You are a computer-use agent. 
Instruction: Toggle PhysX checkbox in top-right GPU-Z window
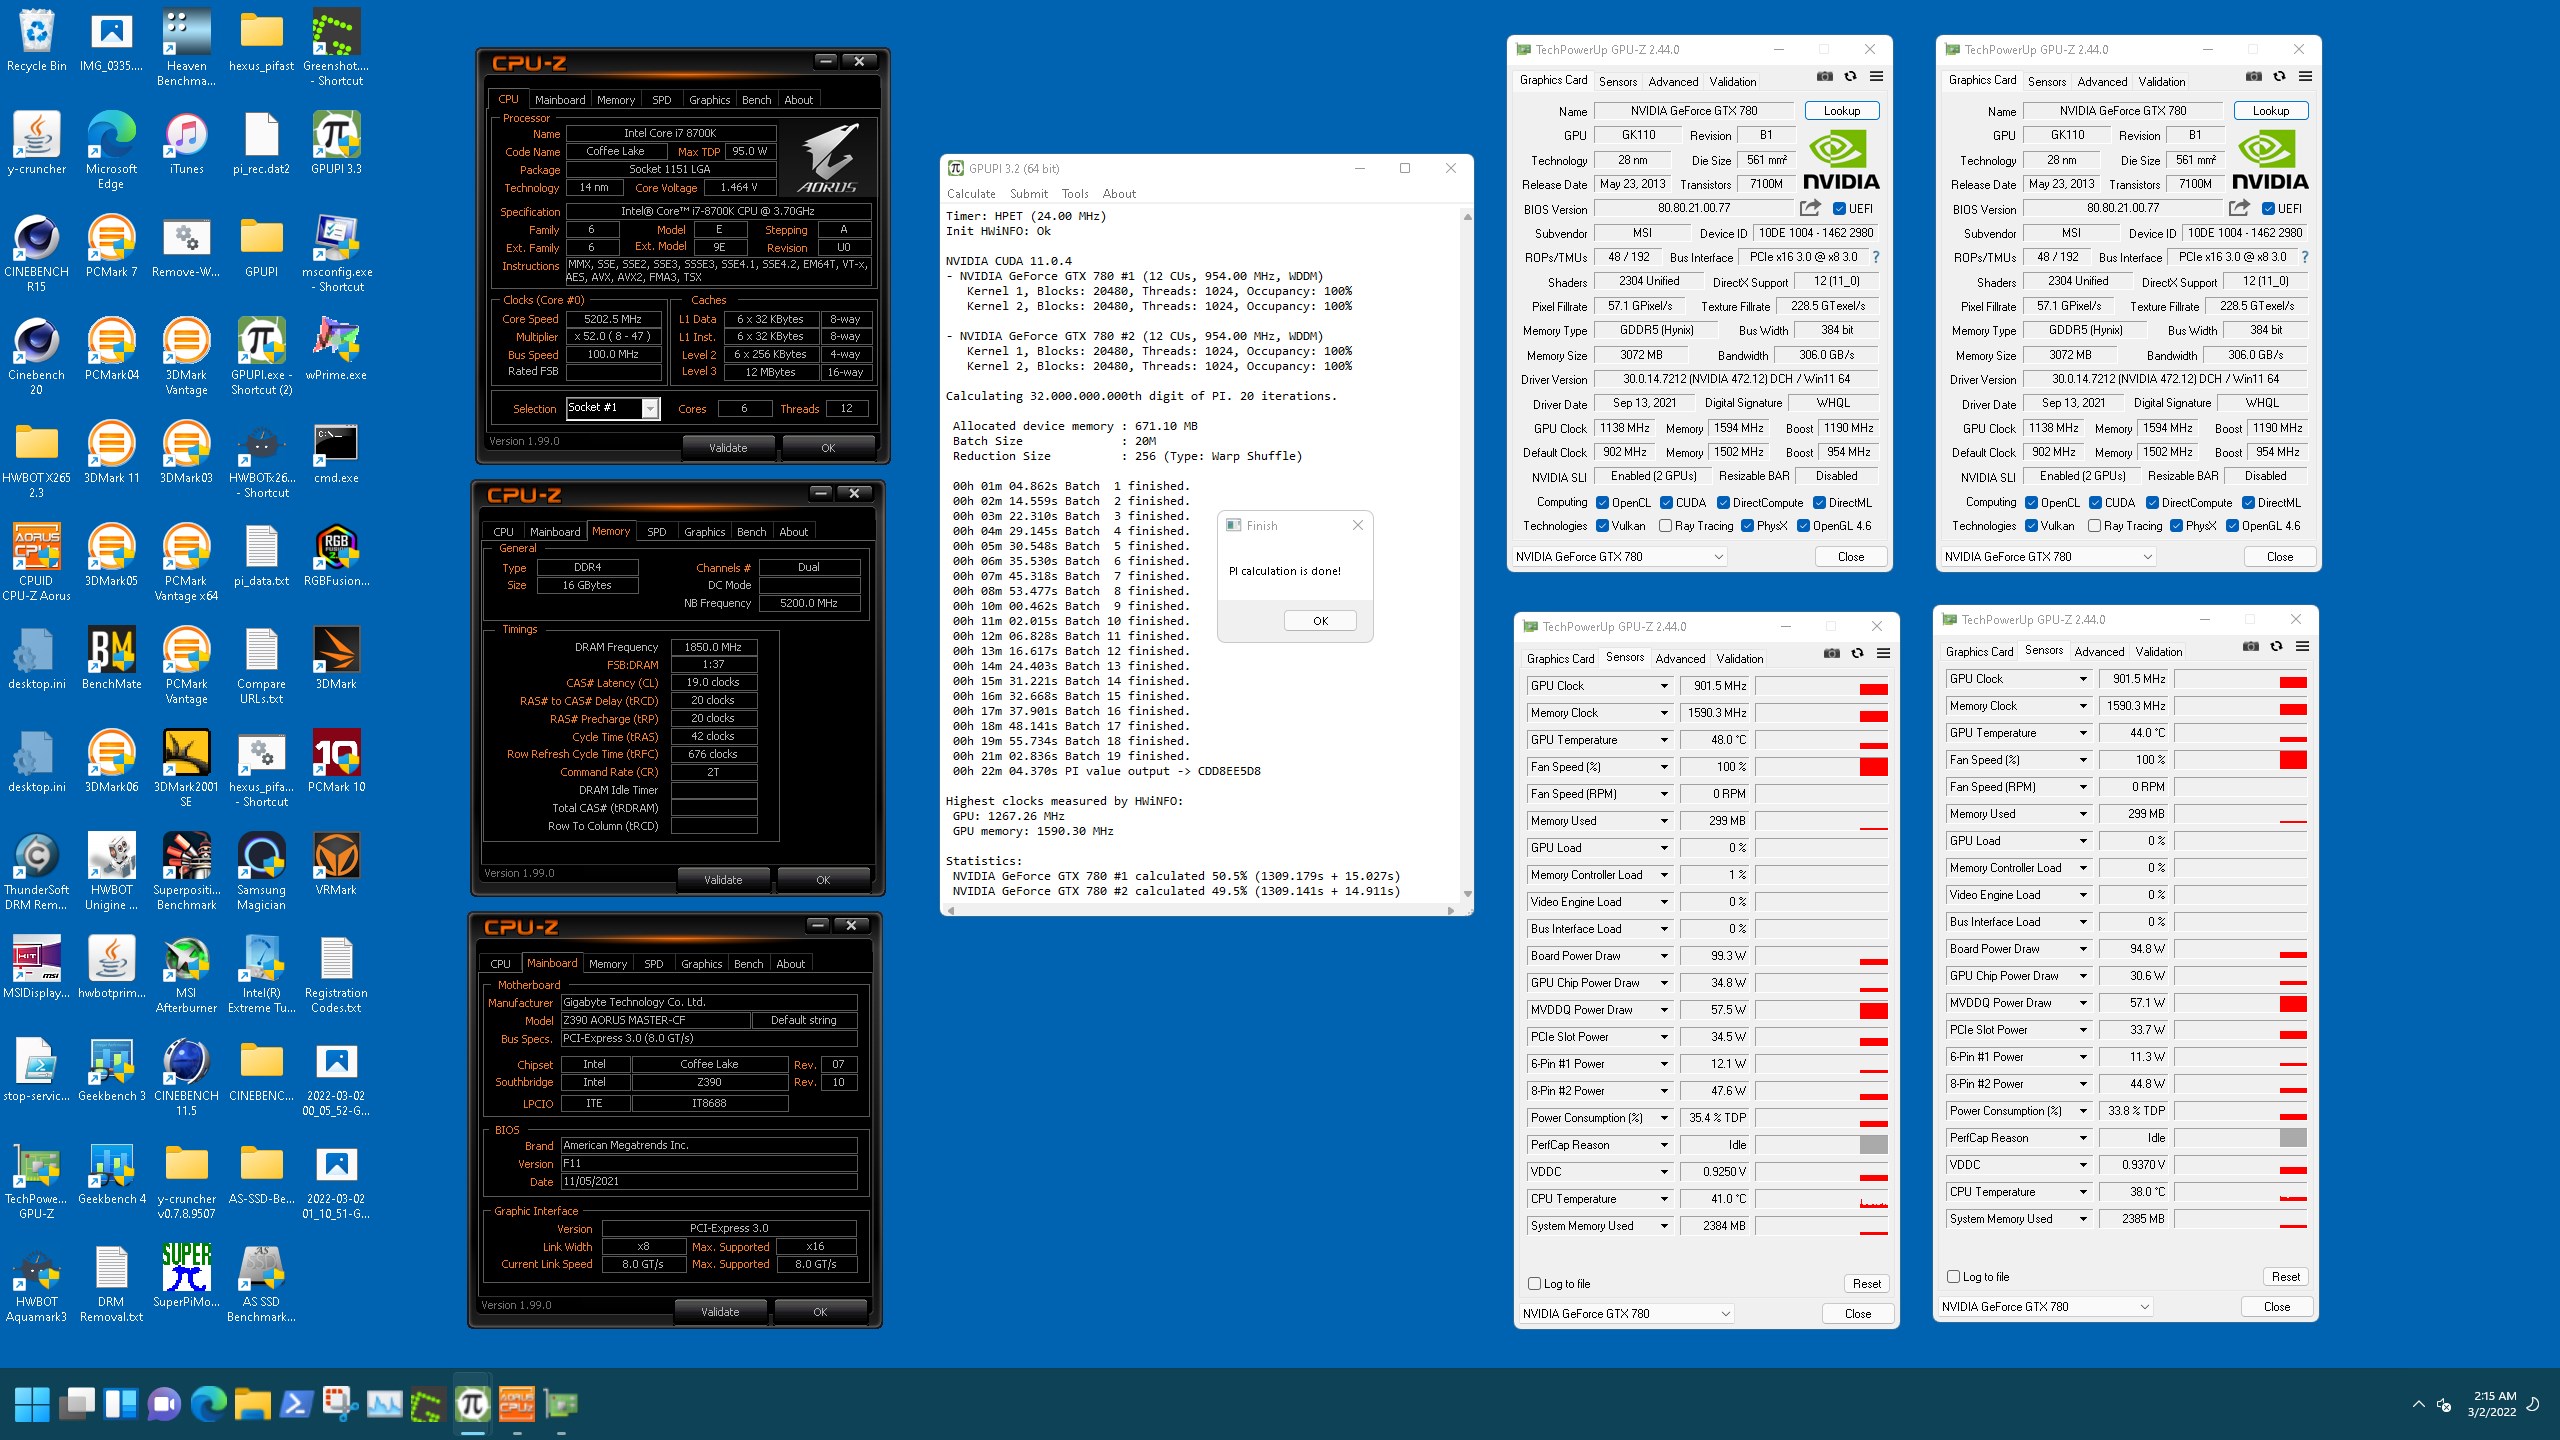[2176, 526]
